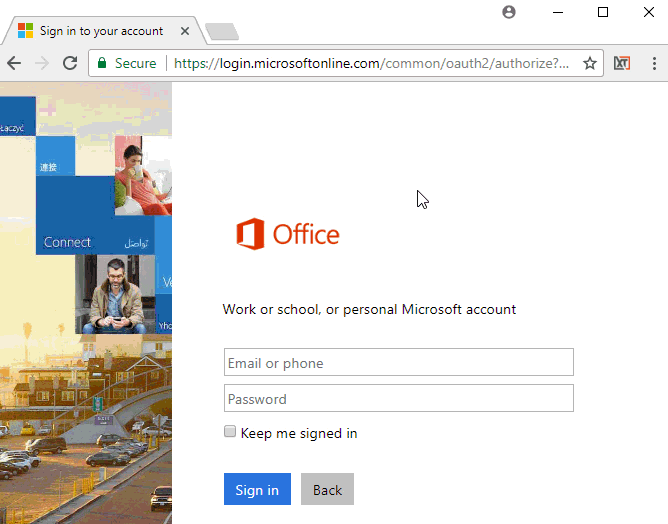Reload the current page
This screenshot has height=524, width=668.
coord(70,63)
